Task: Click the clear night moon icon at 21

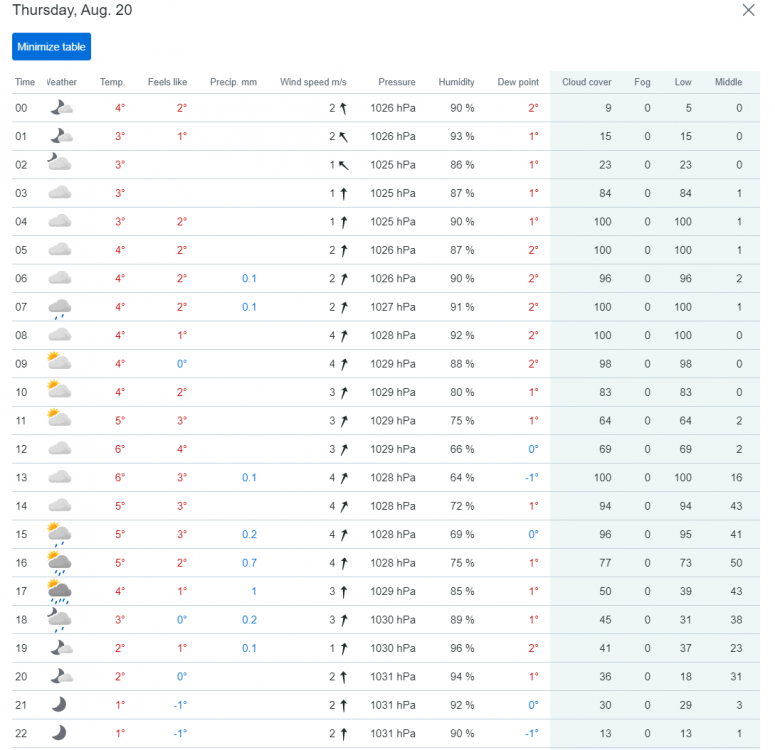Action: (60, 705)
